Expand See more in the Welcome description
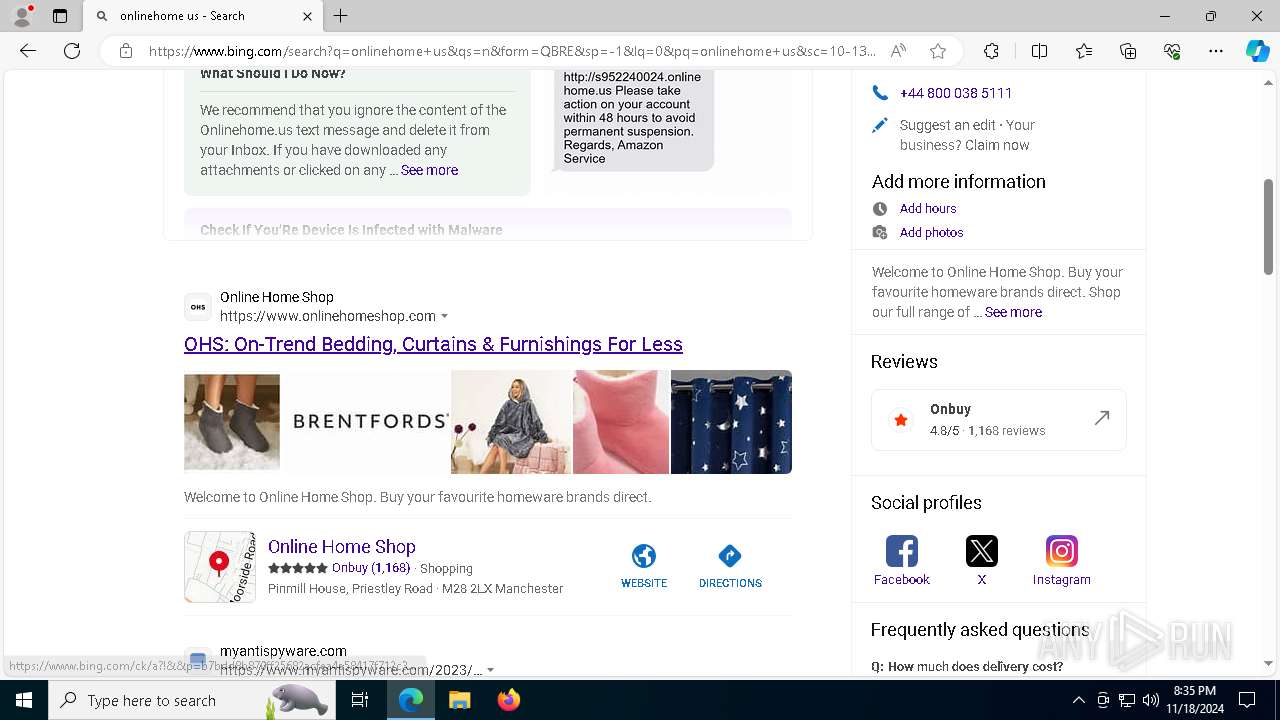Screen dimensions: 1280x720 (1013, 312)
